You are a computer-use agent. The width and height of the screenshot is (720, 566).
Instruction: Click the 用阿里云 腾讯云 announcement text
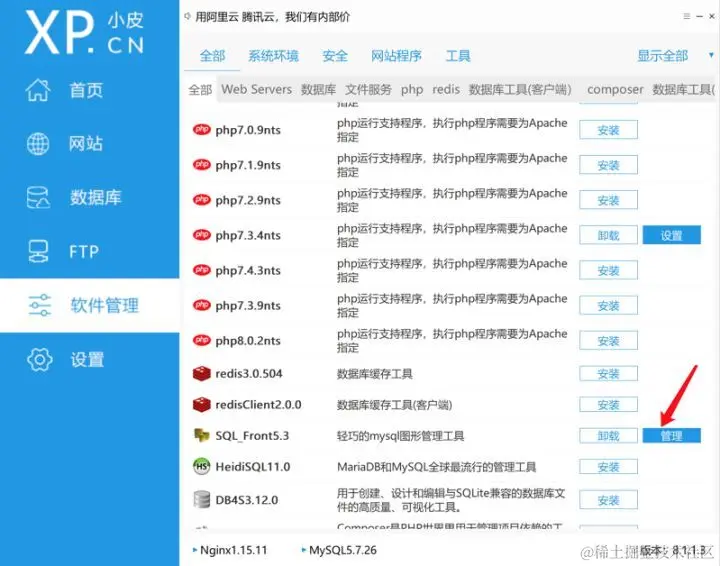pos(272,17)
